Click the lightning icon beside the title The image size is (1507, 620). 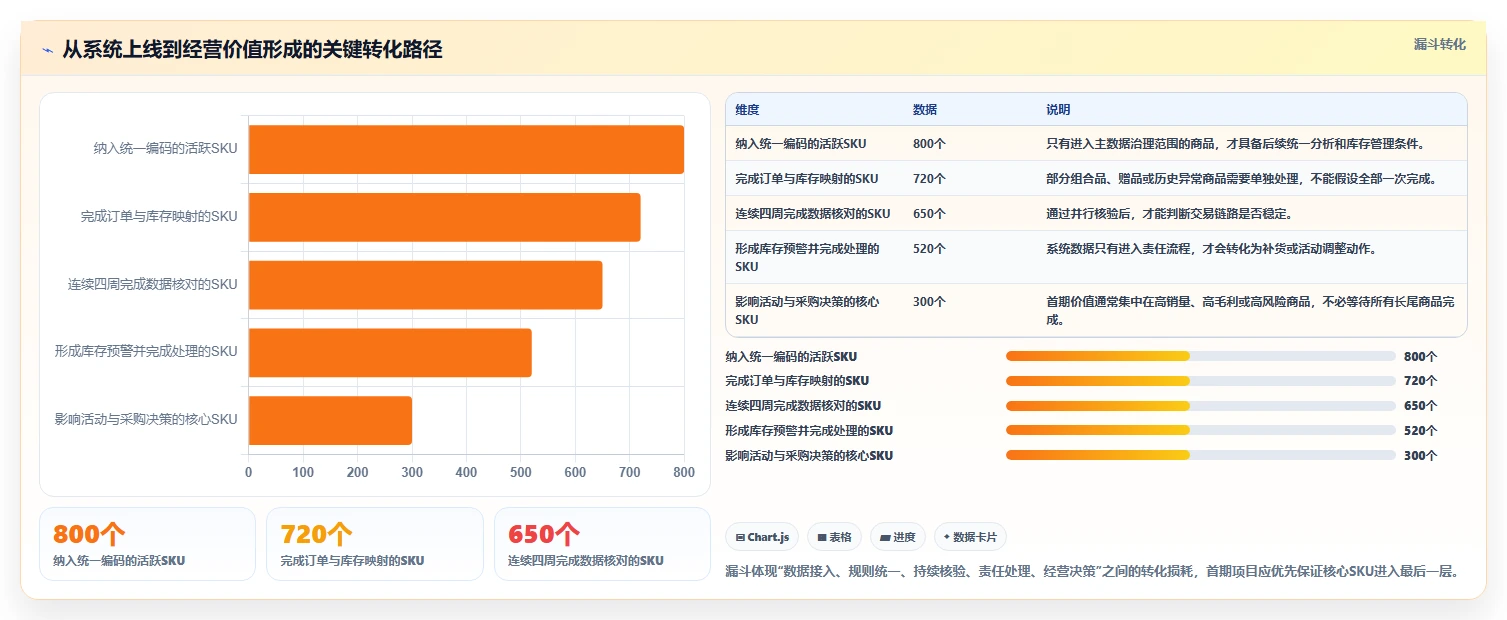(47, 50)
